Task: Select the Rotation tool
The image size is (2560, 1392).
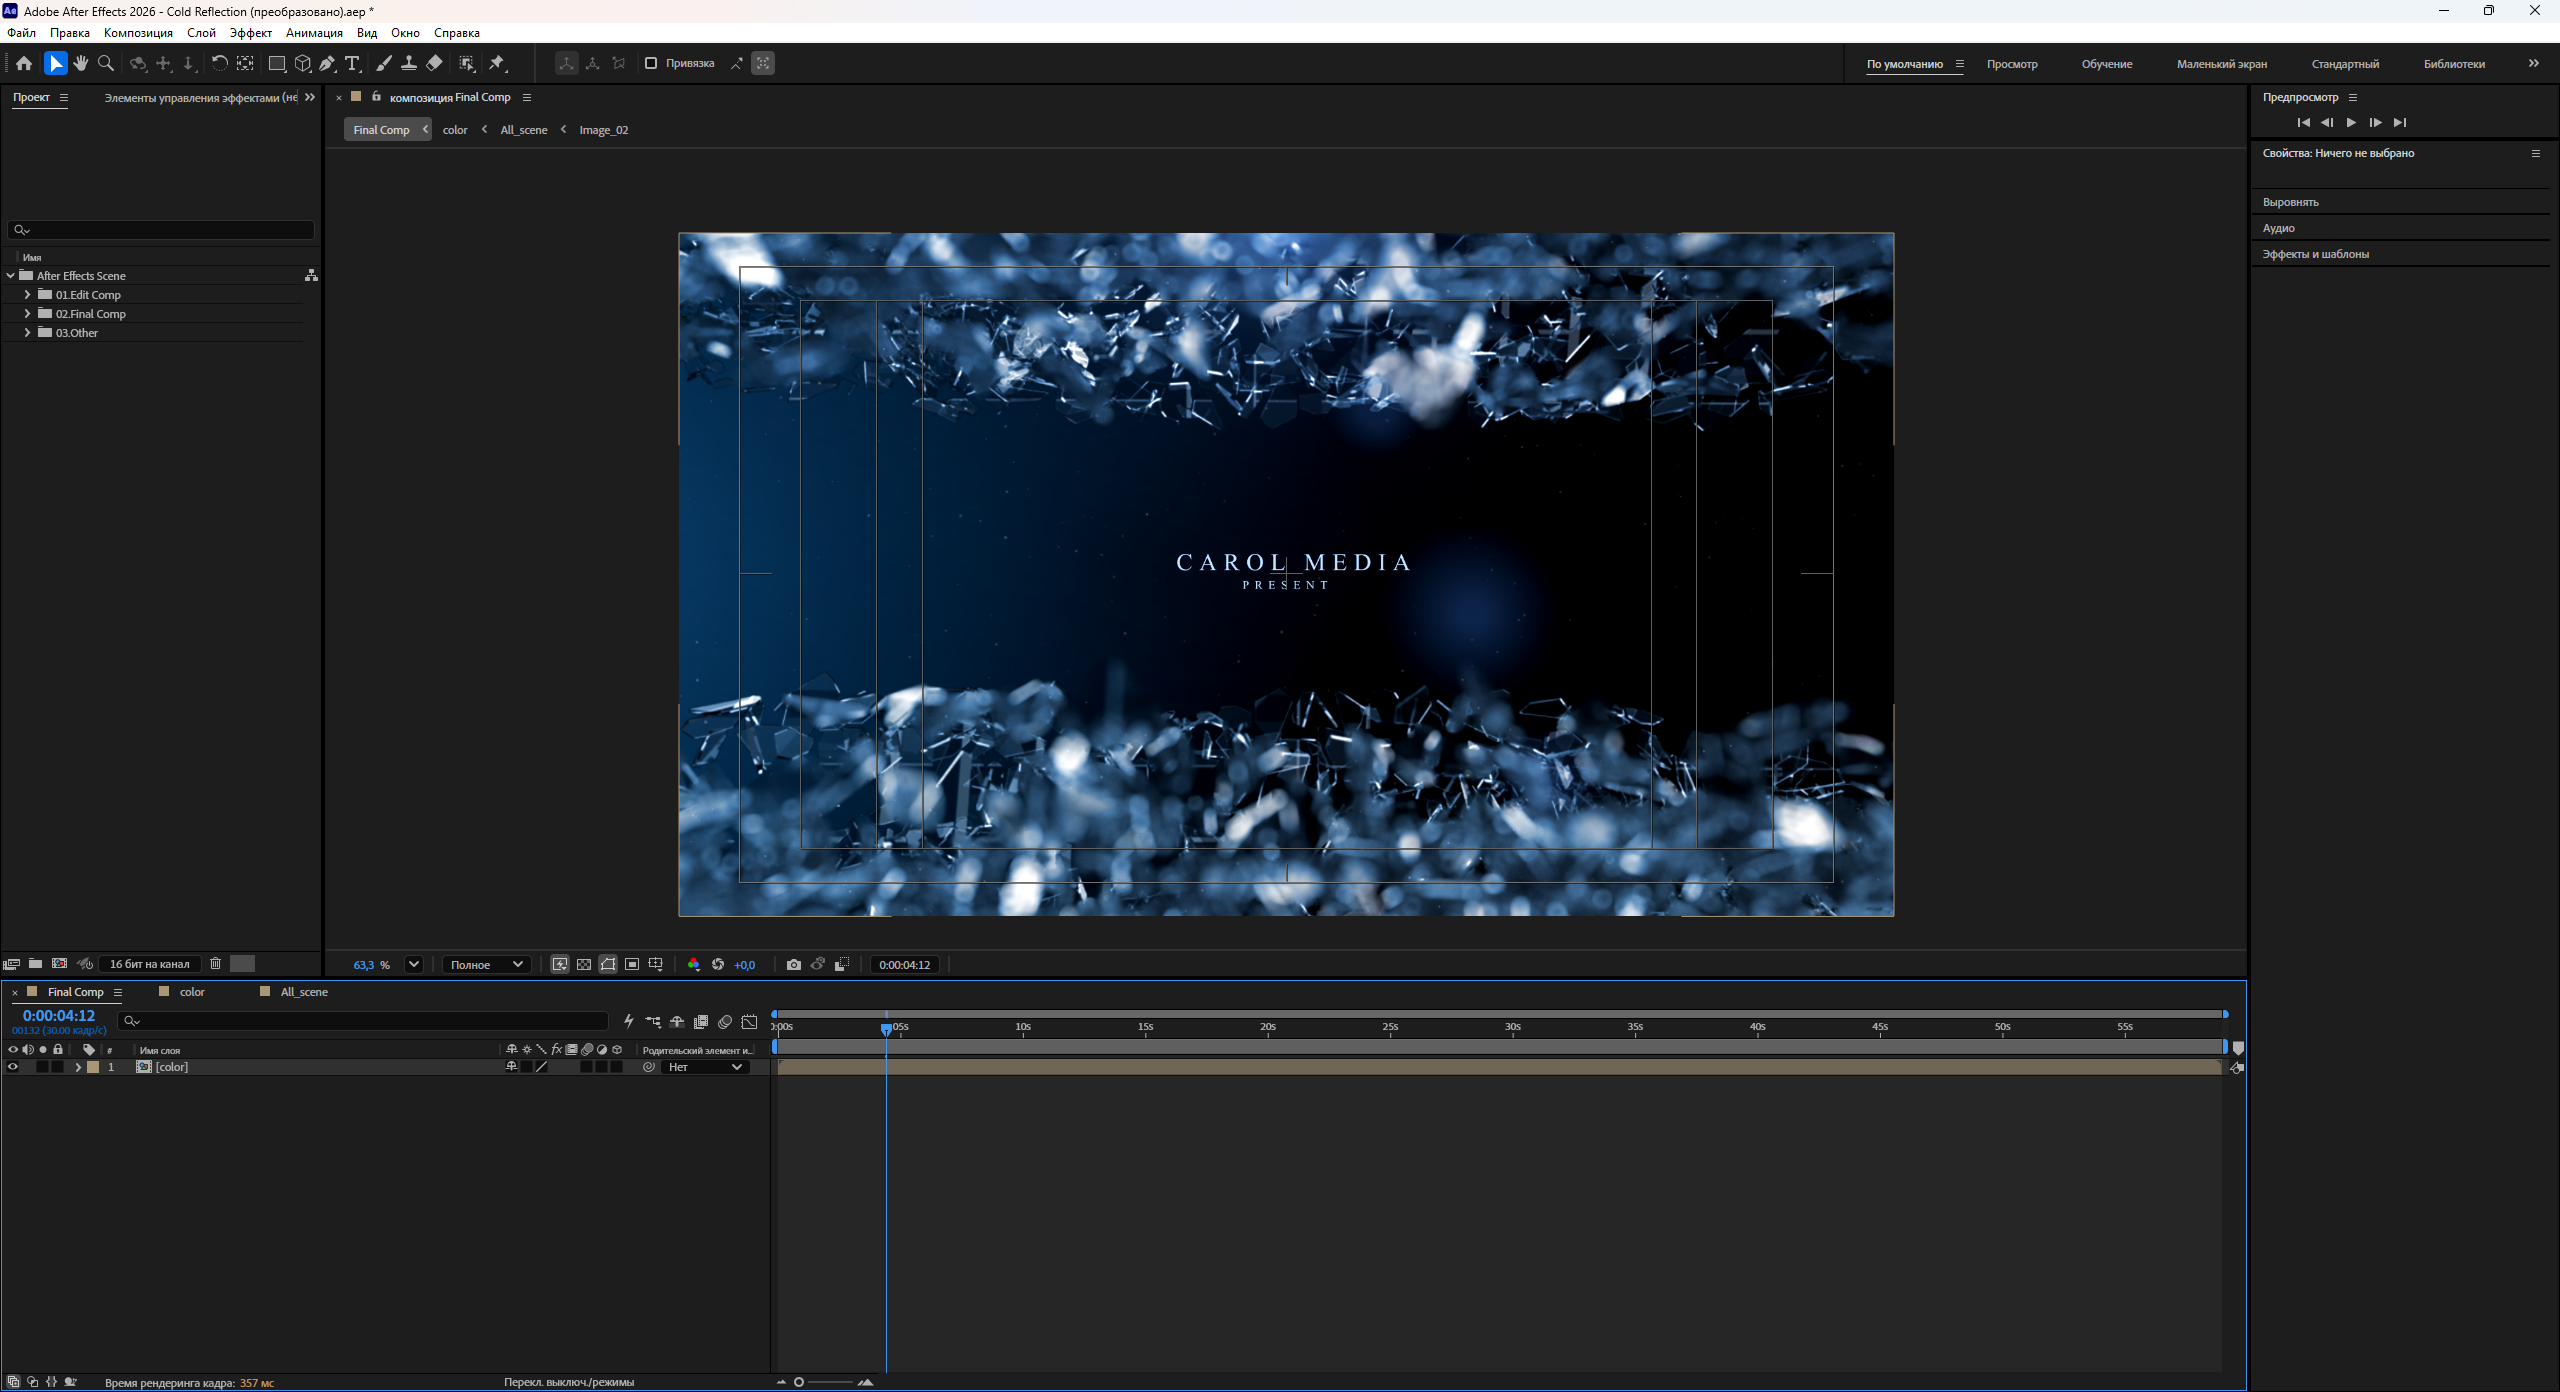Action: point(219,63)
